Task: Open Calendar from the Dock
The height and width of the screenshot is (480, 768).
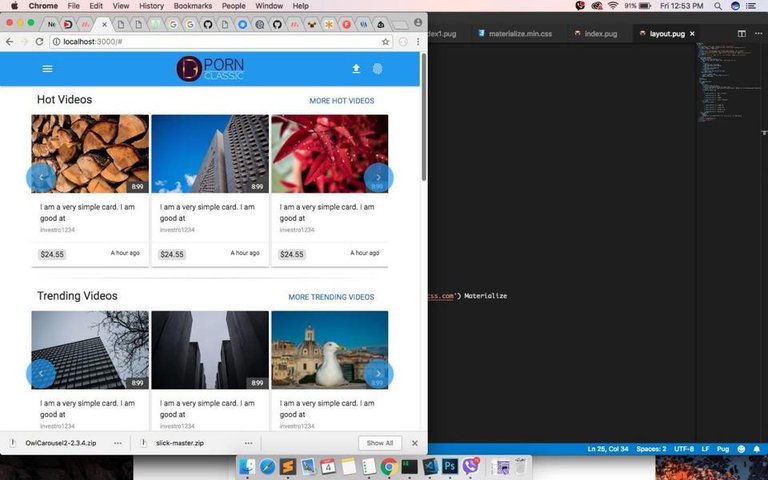Action: coord(328,466)
